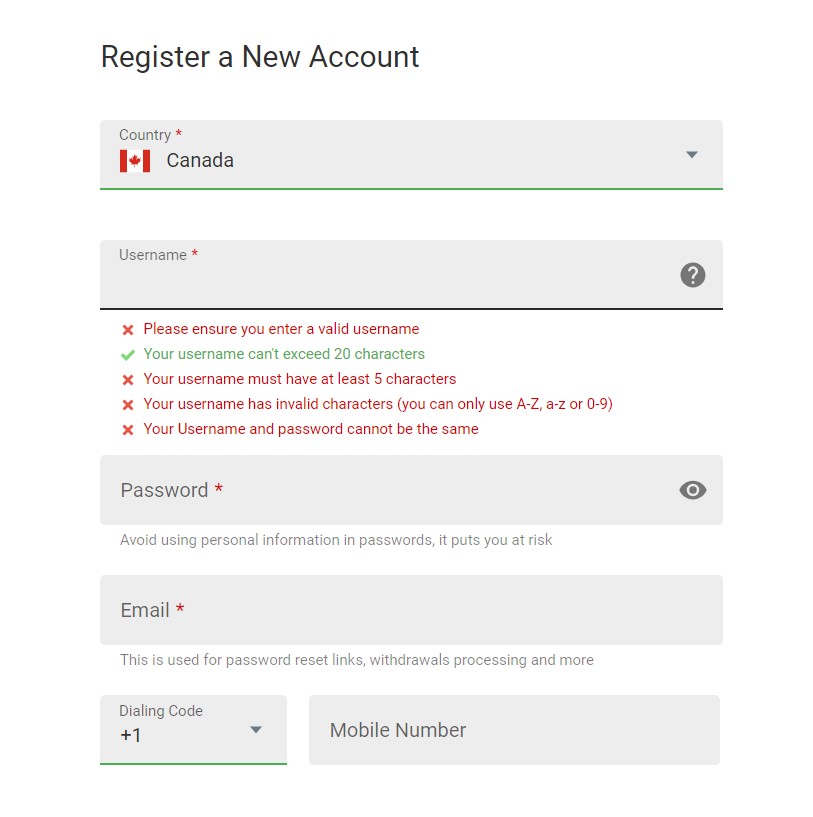Open the Dialing Code dropdown arrow
This screenshot has width=813, height=817.
pyautogui.click(x=256, y=730)
